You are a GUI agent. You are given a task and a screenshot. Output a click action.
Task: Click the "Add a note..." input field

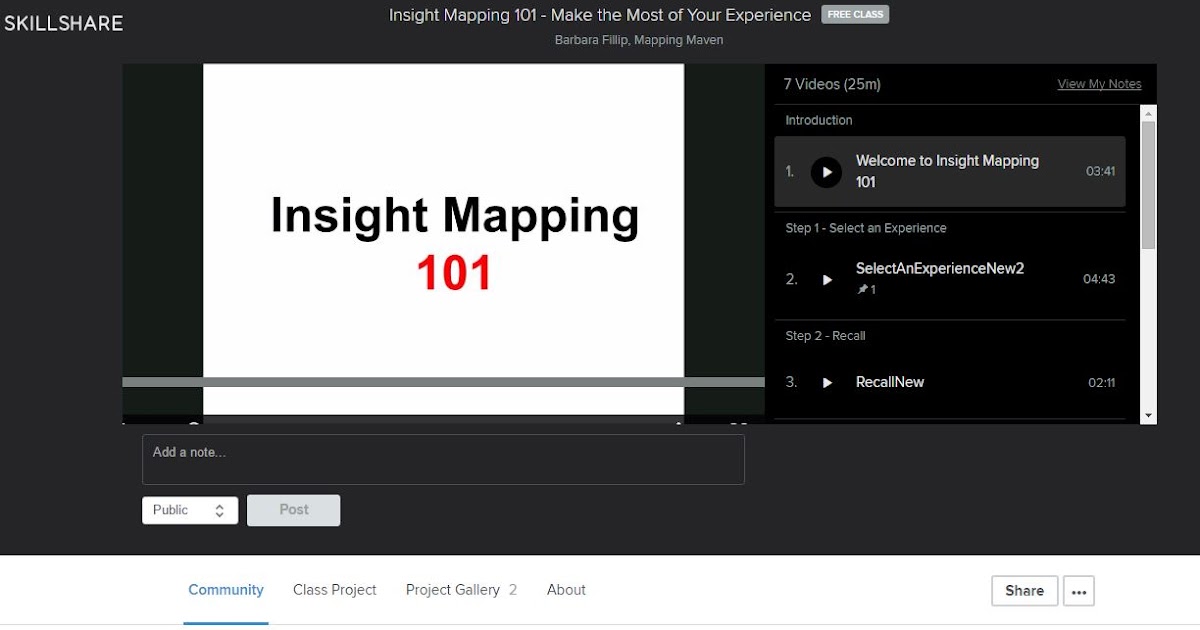(443, 459)
